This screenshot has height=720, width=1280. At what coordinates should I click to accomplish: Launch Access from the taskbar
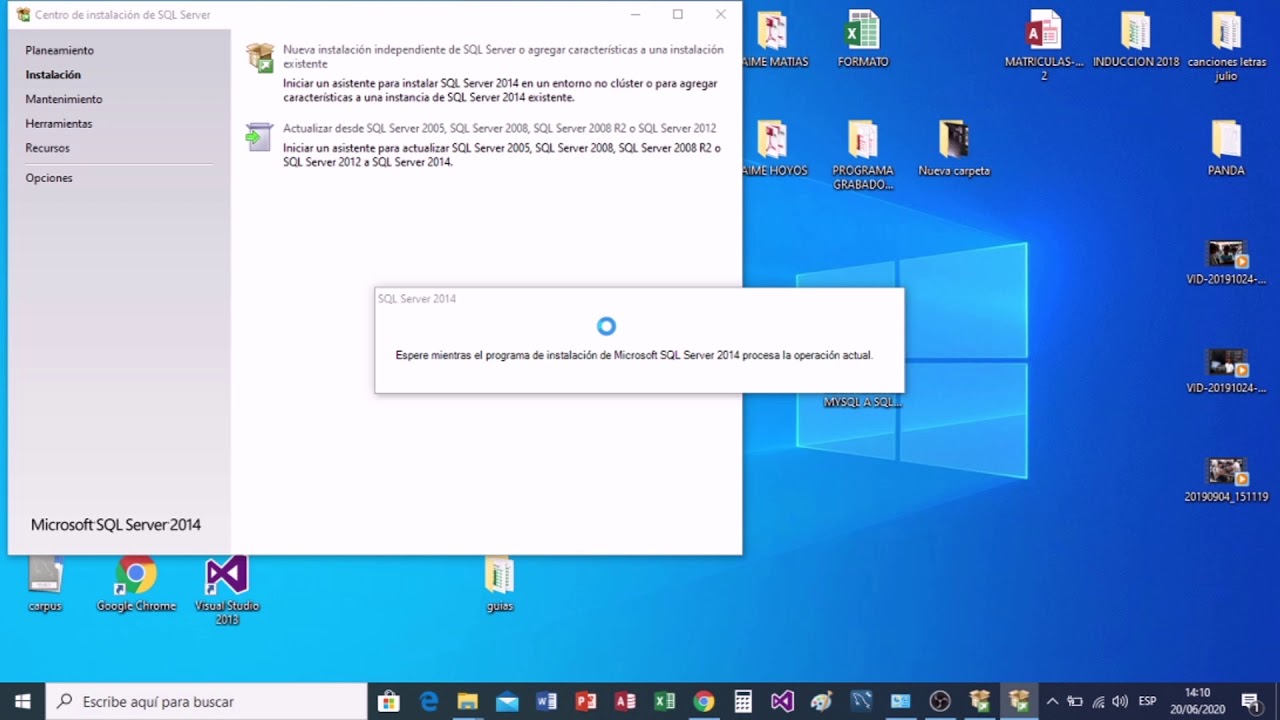tap(625, 701)
